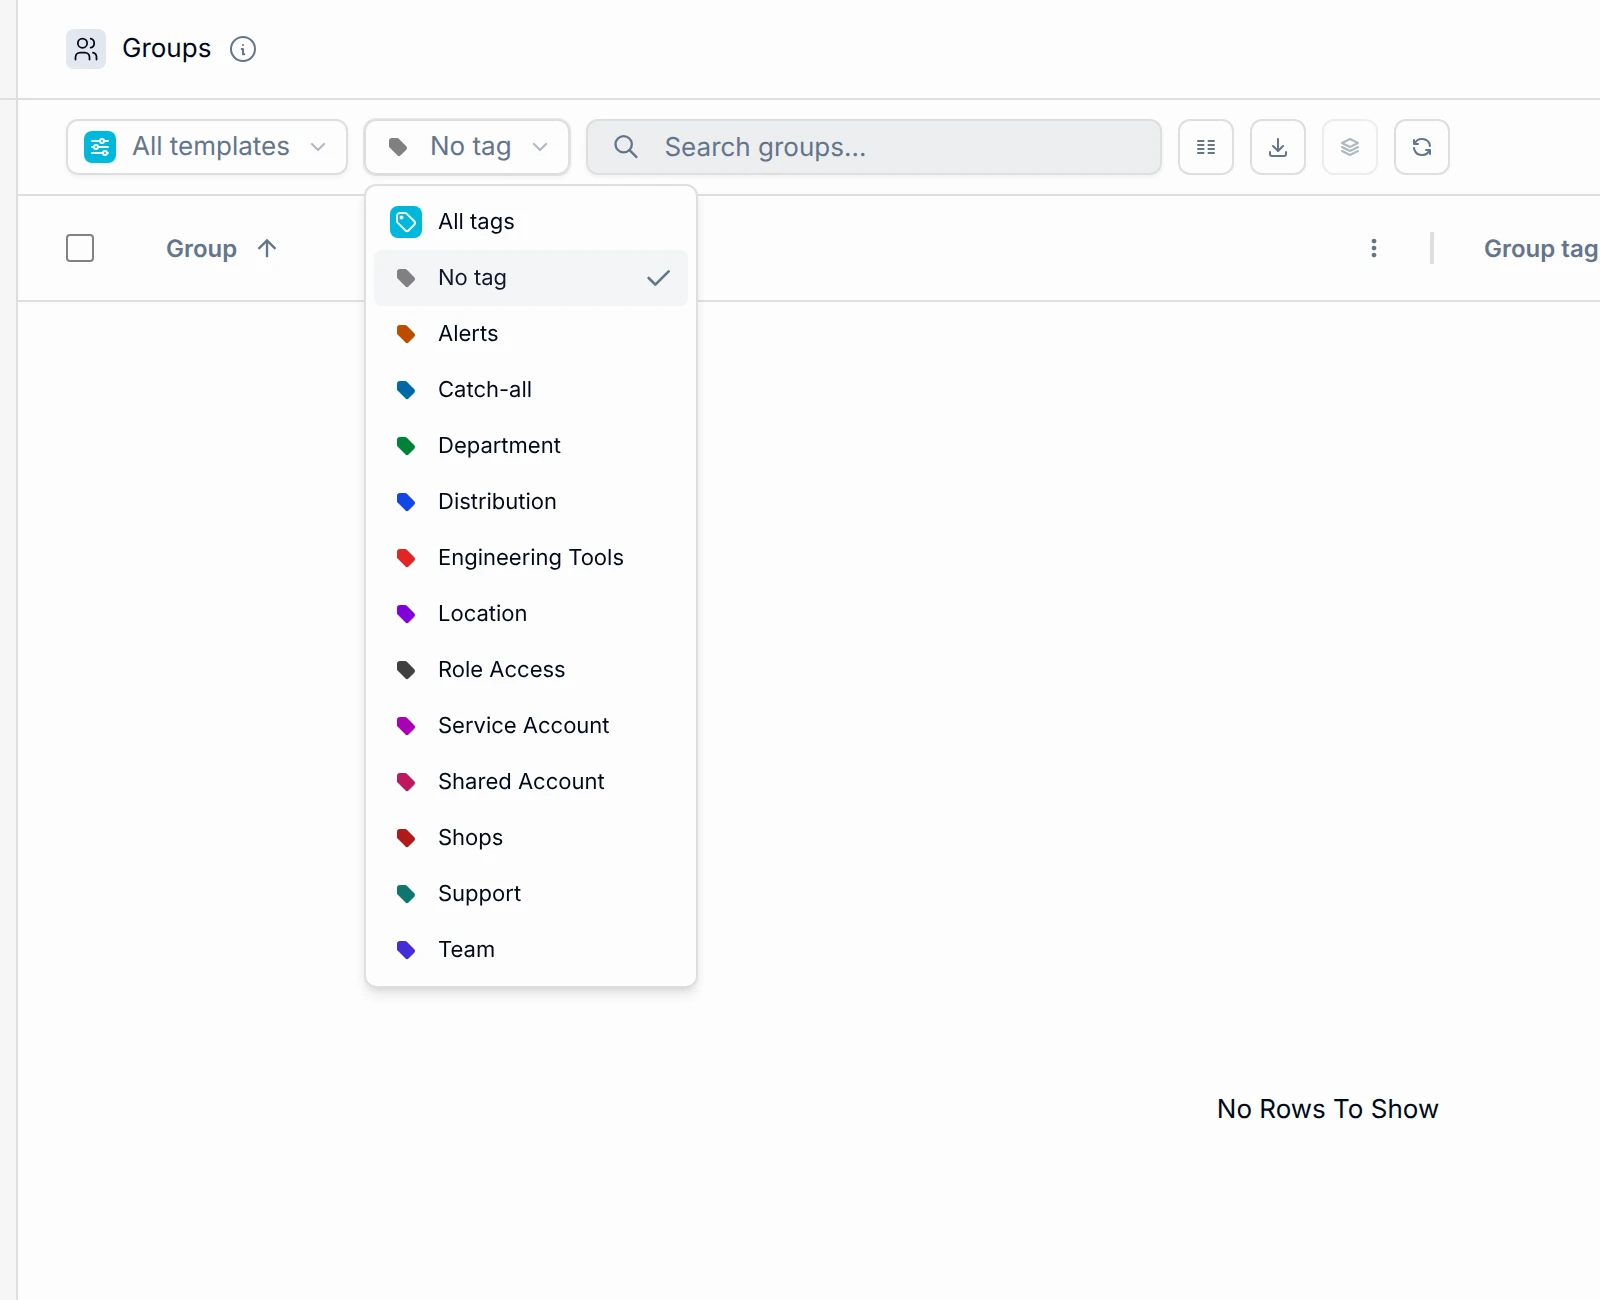
Task: Click the layers stack icon button
Action: pos(1350,147)
